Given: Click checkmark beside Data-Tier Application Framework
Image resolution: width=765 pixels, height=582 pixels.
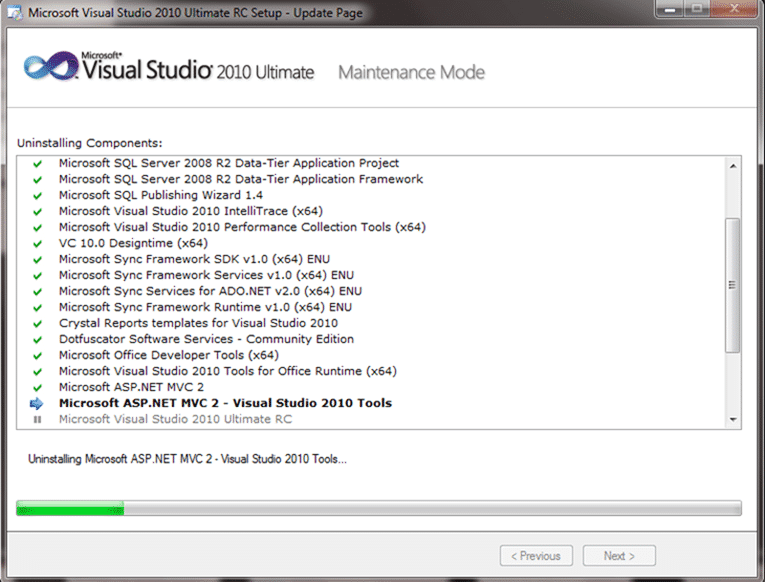Looking at the screenshot, I should pyautogui.click(x=37, y=180).
